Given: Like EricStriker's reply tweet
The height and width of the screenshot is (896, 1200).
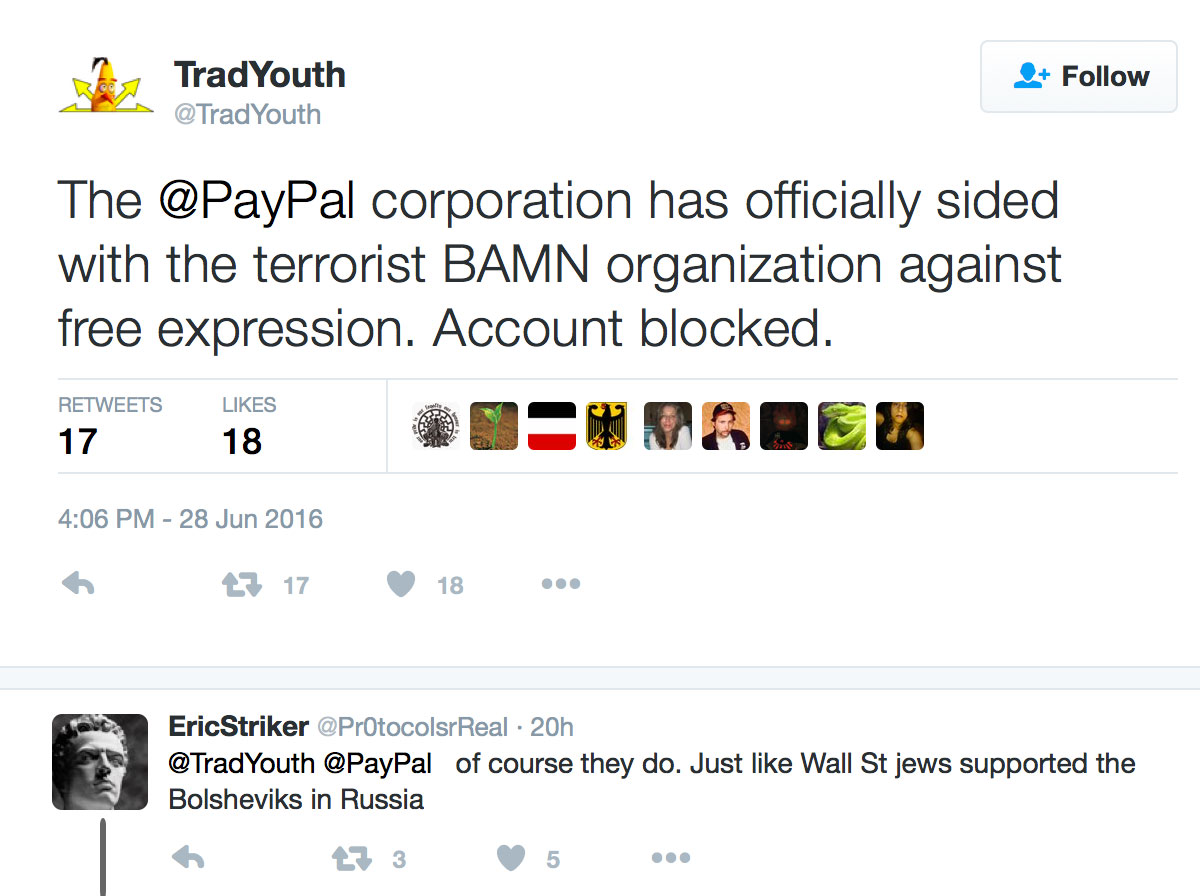Looking at the screenshot, I should click(x=511, y=858).
